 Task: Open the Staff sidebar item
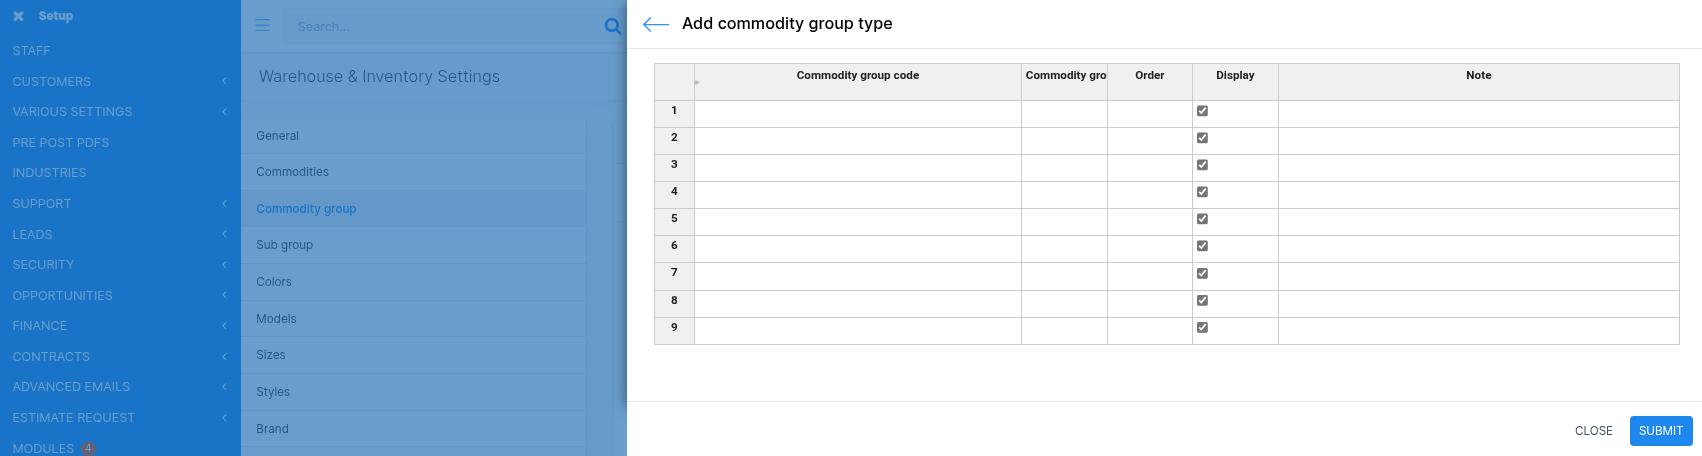(31, 51)
